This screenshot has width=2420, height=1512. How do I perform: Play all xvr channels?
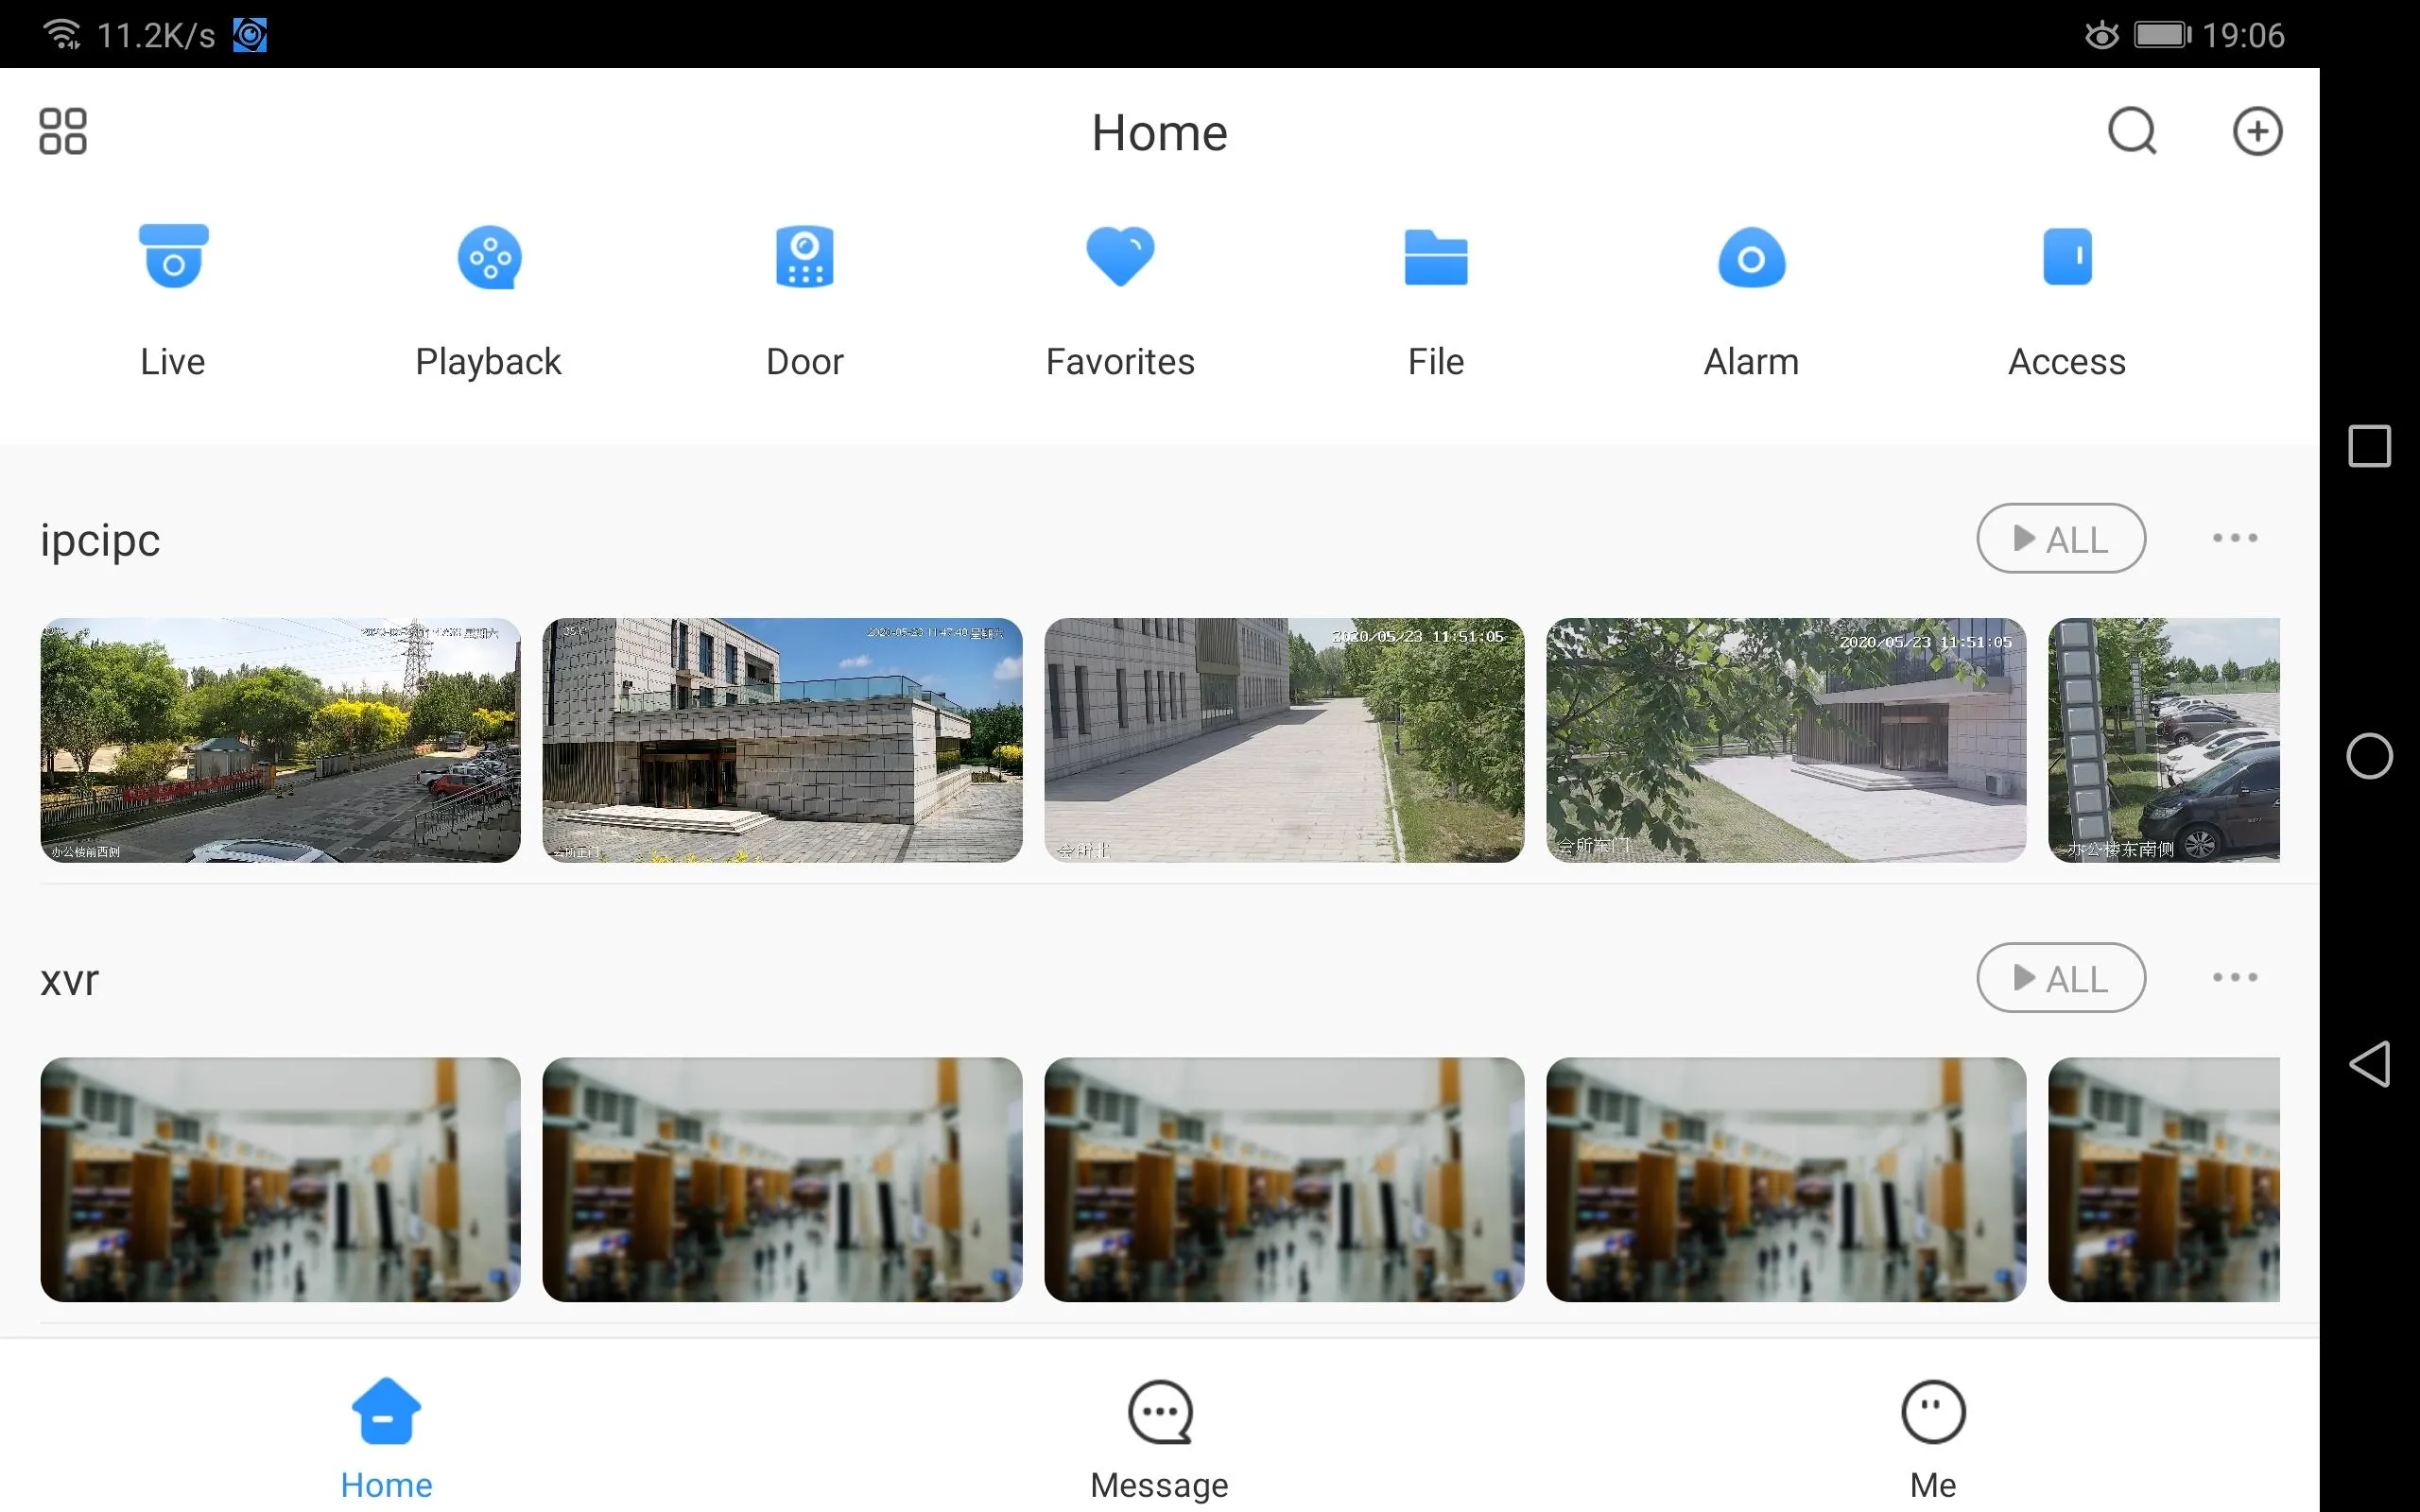[2061, 977]
